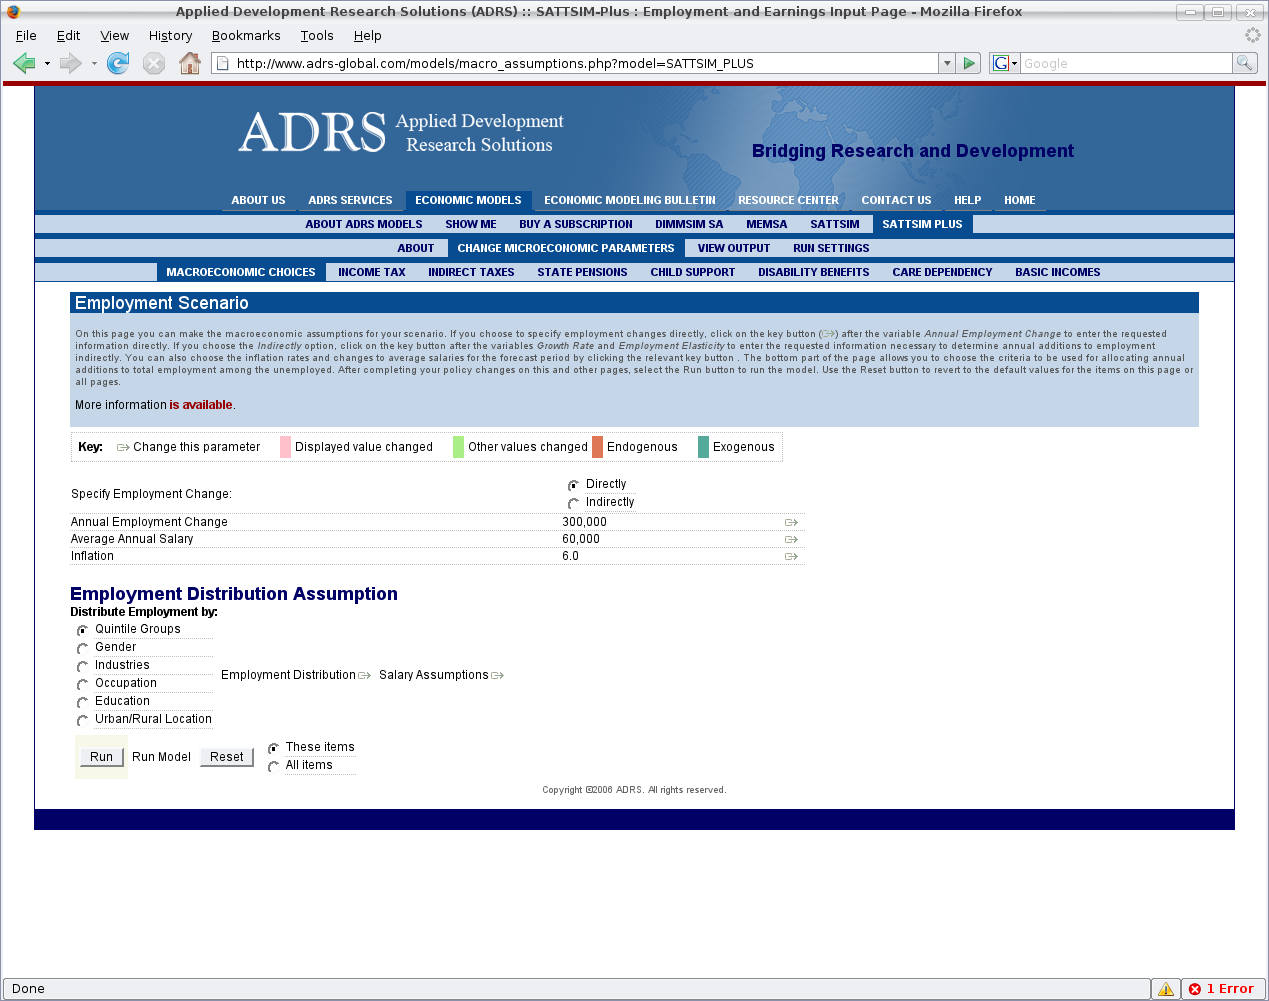
Task: Follow the 'is available' link
Action: [x=201, y=405]
